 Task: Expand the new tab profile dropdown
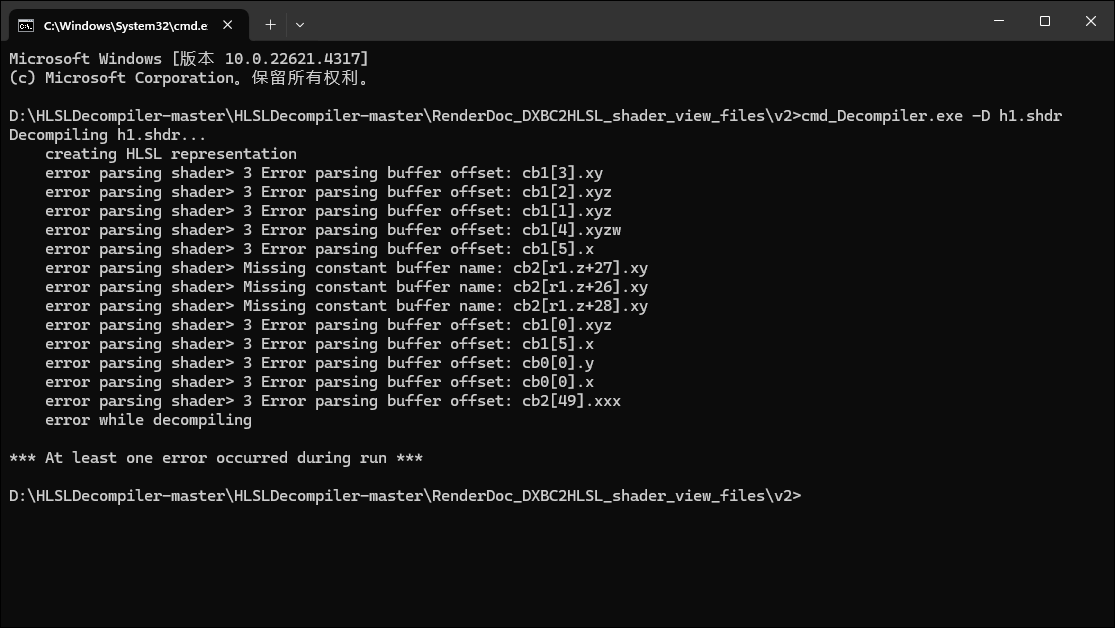pyautogui.click(x=300, y=24)
